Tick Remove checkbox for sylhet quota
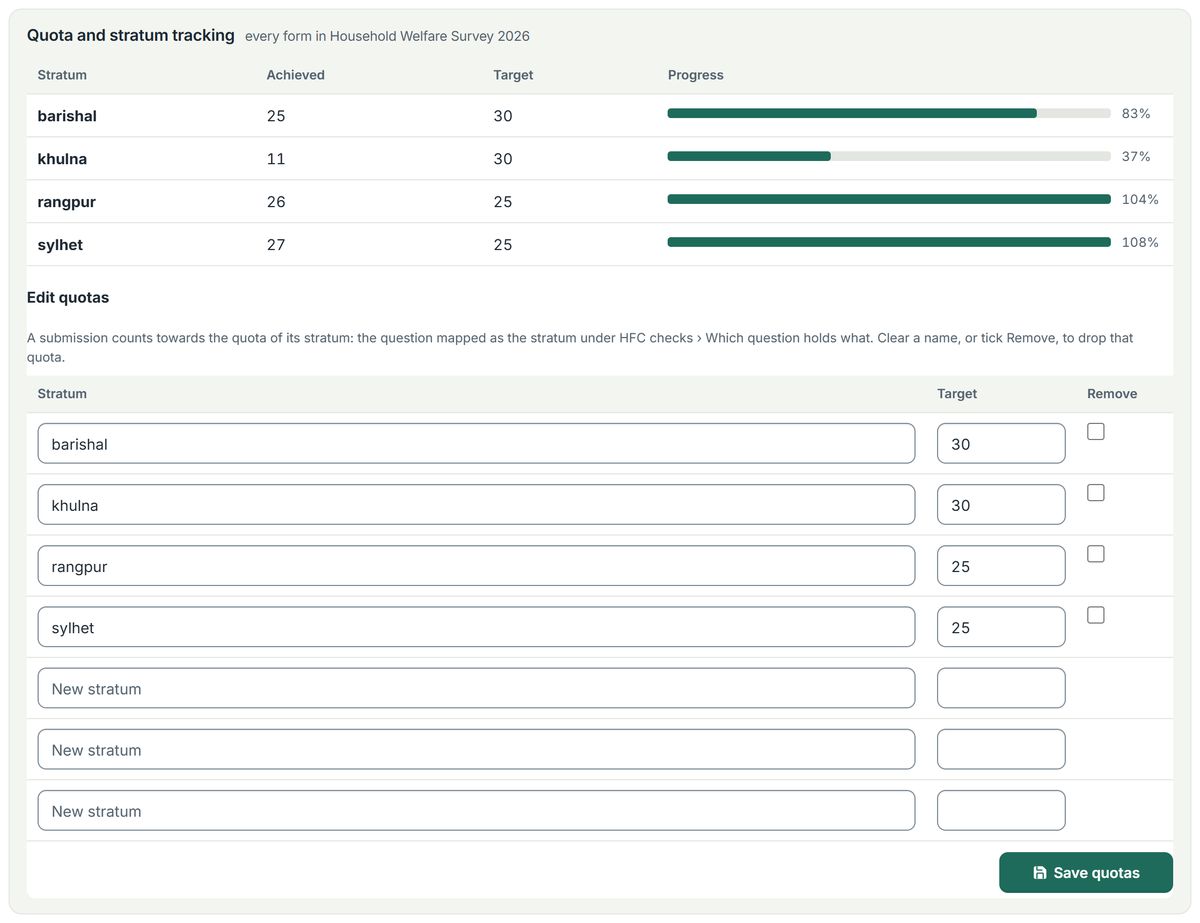Screen dimensions: 1200x923 pos(1096,614)
